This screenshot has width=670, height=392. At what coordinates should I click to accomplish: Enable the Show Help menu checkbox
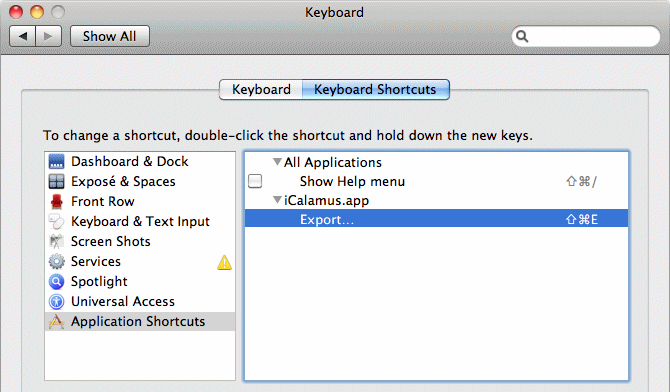pyautogui.click(x=255, y=181)
